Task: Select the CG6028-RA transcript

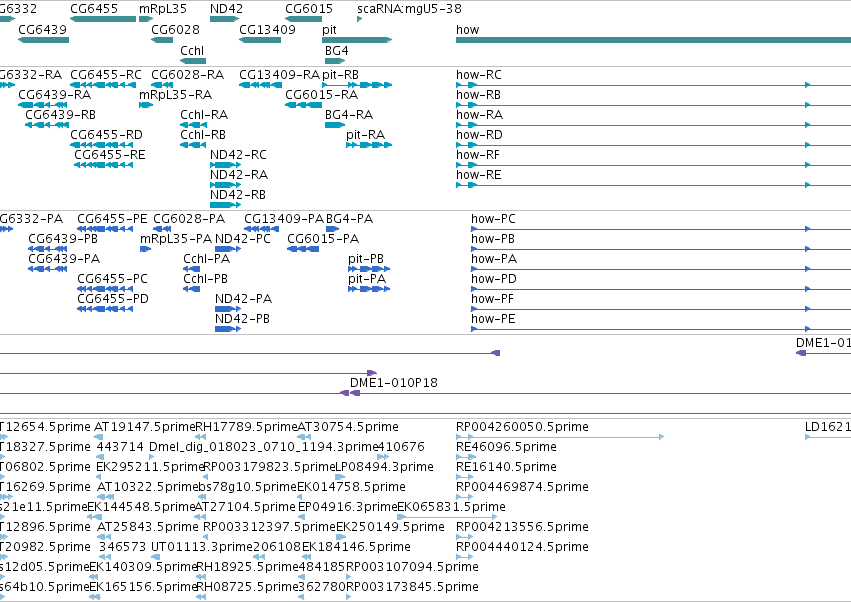Action: [x=162, y=85]
